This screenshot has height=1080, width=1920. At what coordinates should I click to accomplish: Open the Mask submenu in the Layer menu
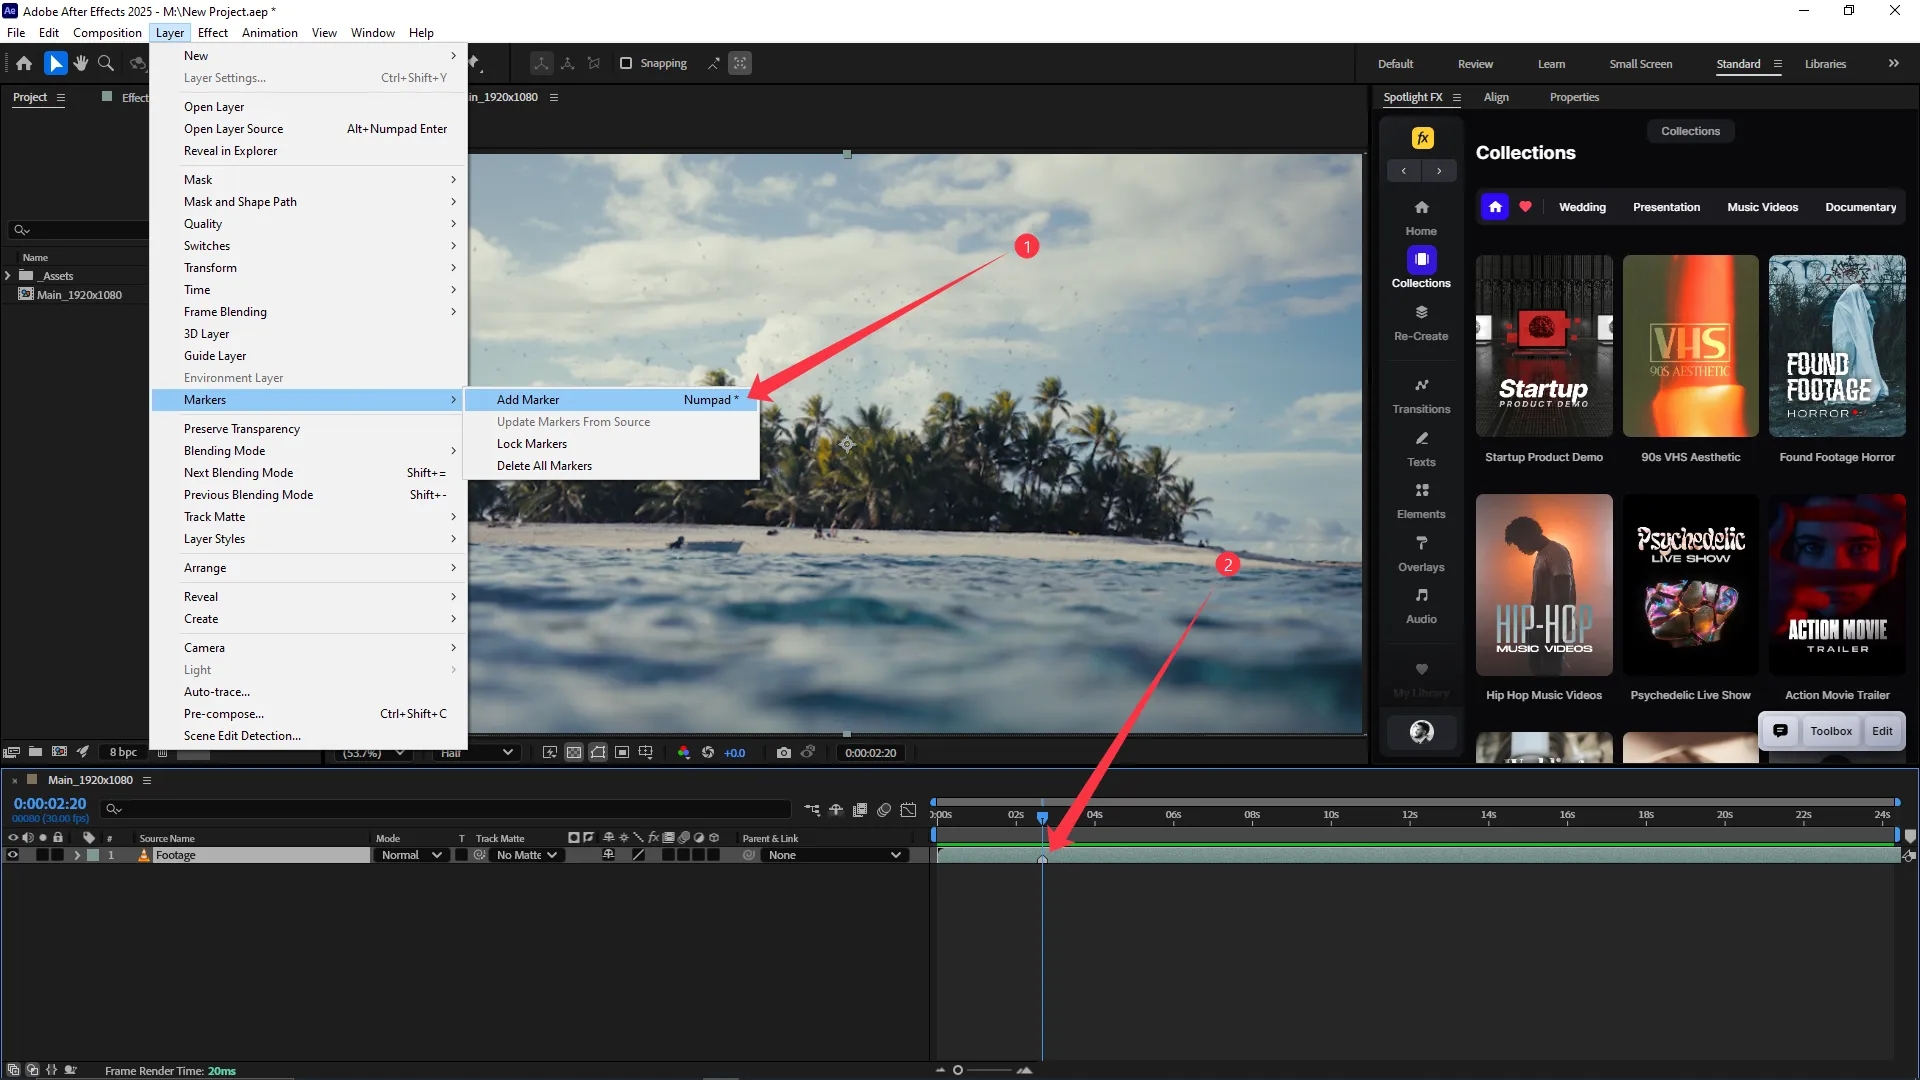[x=310, y=180]
